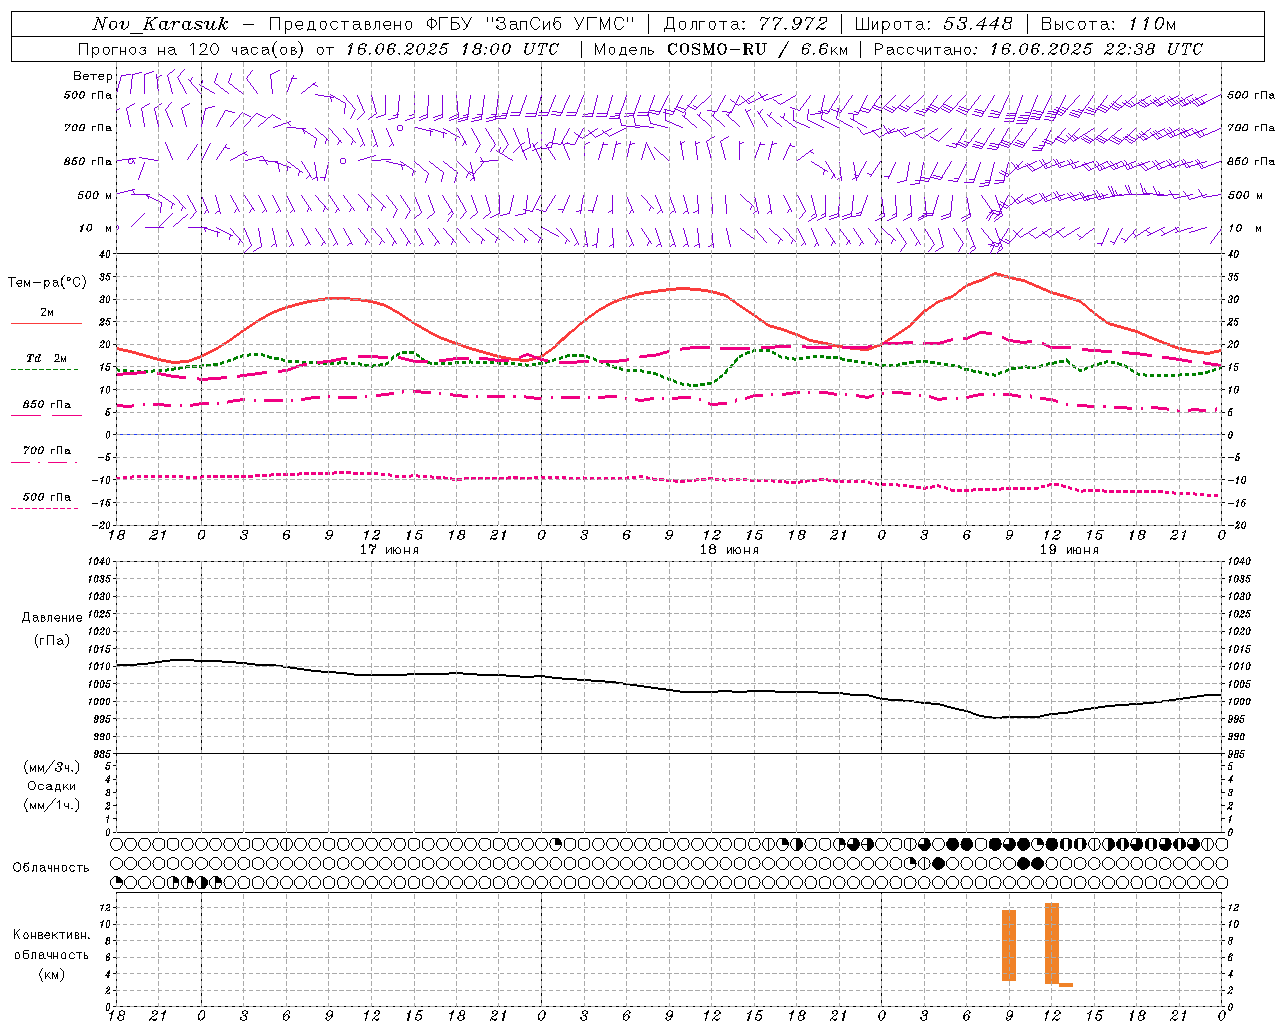Click the Облачность cloud cover label

pyautogui.click(x=51, y=867)
